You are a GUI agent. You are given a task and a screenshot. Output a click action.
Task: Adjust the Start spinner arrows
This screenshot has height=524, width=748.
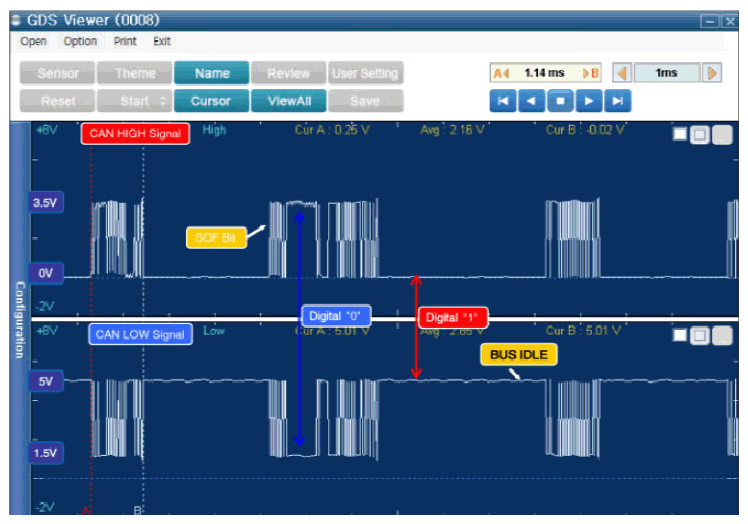tap(163, 101)
